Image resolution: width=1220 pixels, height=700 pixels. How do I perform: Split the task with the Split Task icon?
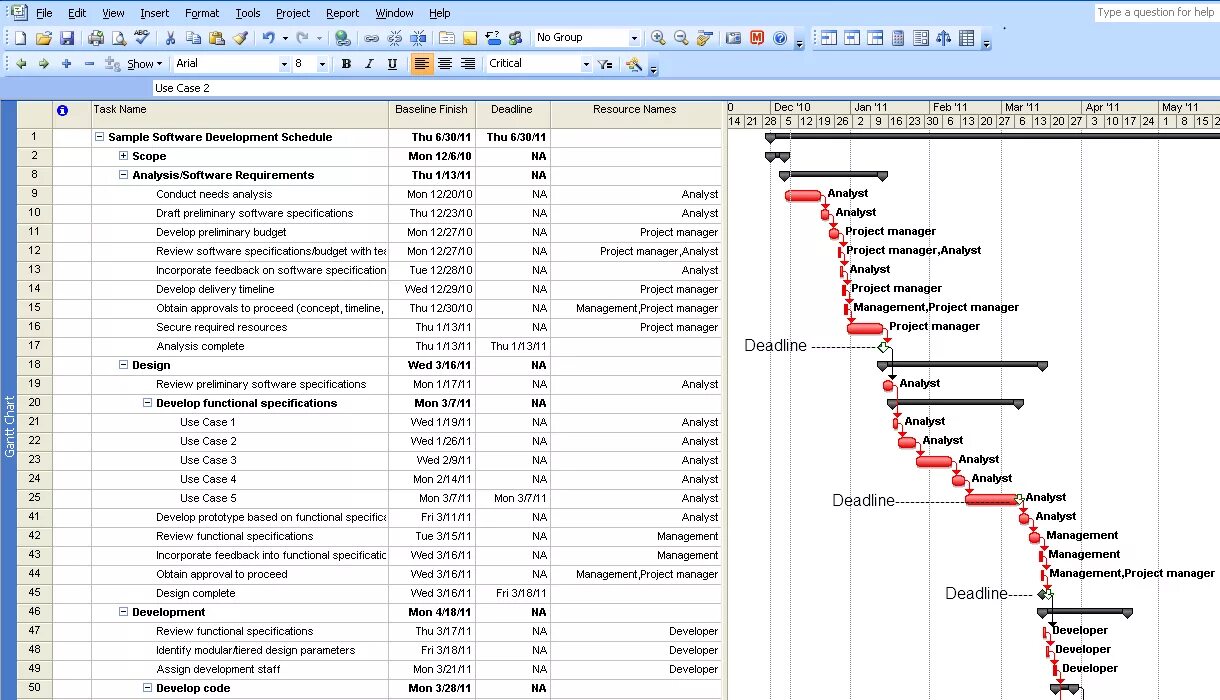[418, 38]
